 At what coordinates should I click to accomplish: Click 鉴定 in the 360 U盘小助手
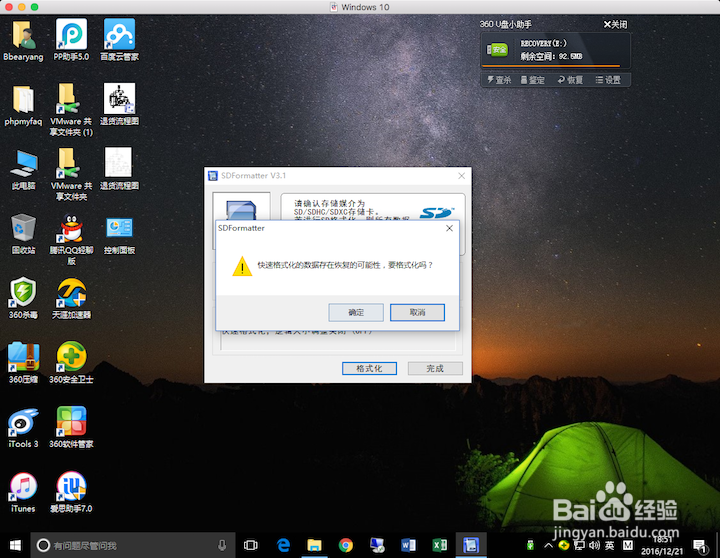(533, 80)
